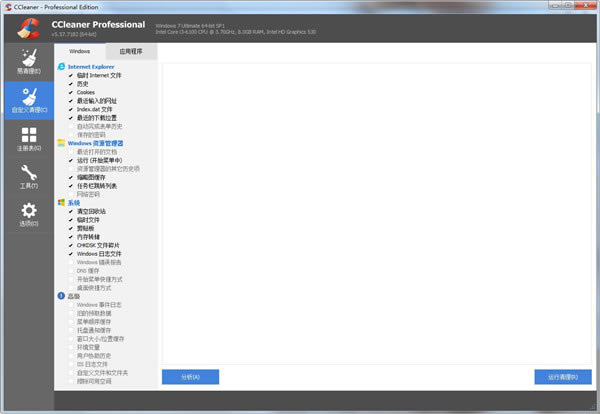600x414 pixels.
Task: Uncheck 任务栏跳转列表 checkbox
Action: (x=71, y=186)
